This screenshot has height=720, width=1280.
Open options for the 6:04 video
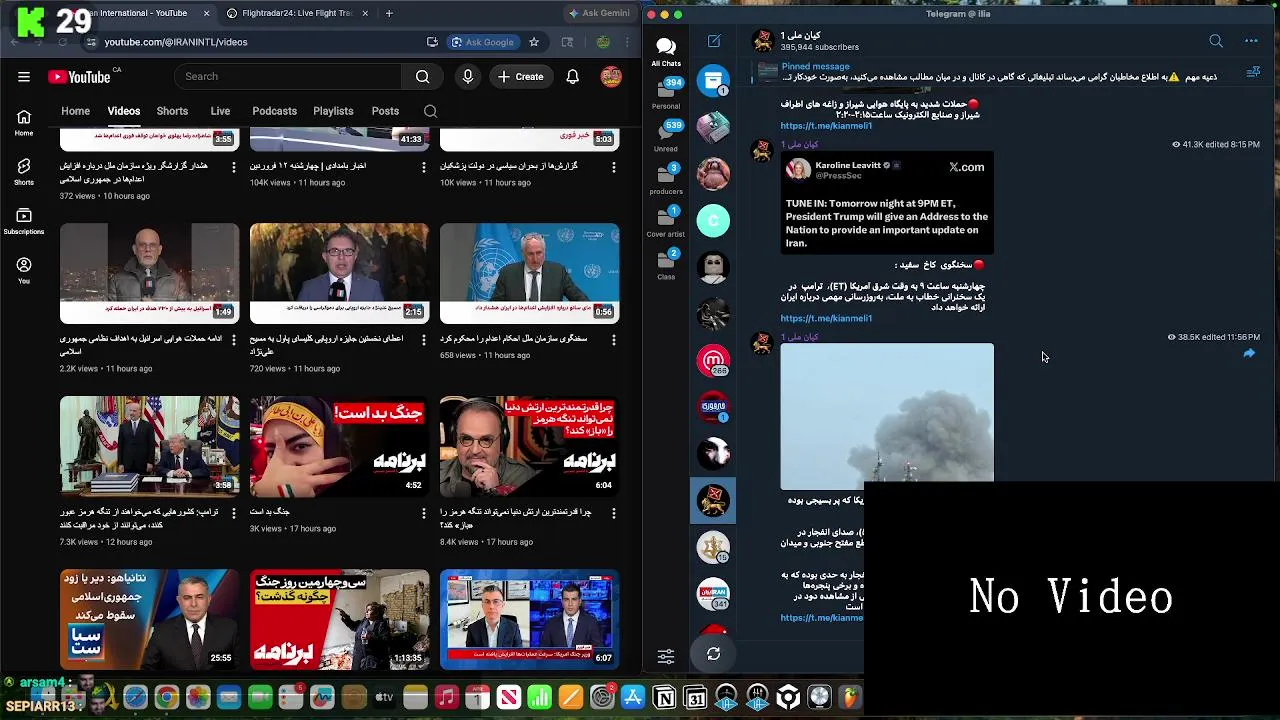pos(614,513)
